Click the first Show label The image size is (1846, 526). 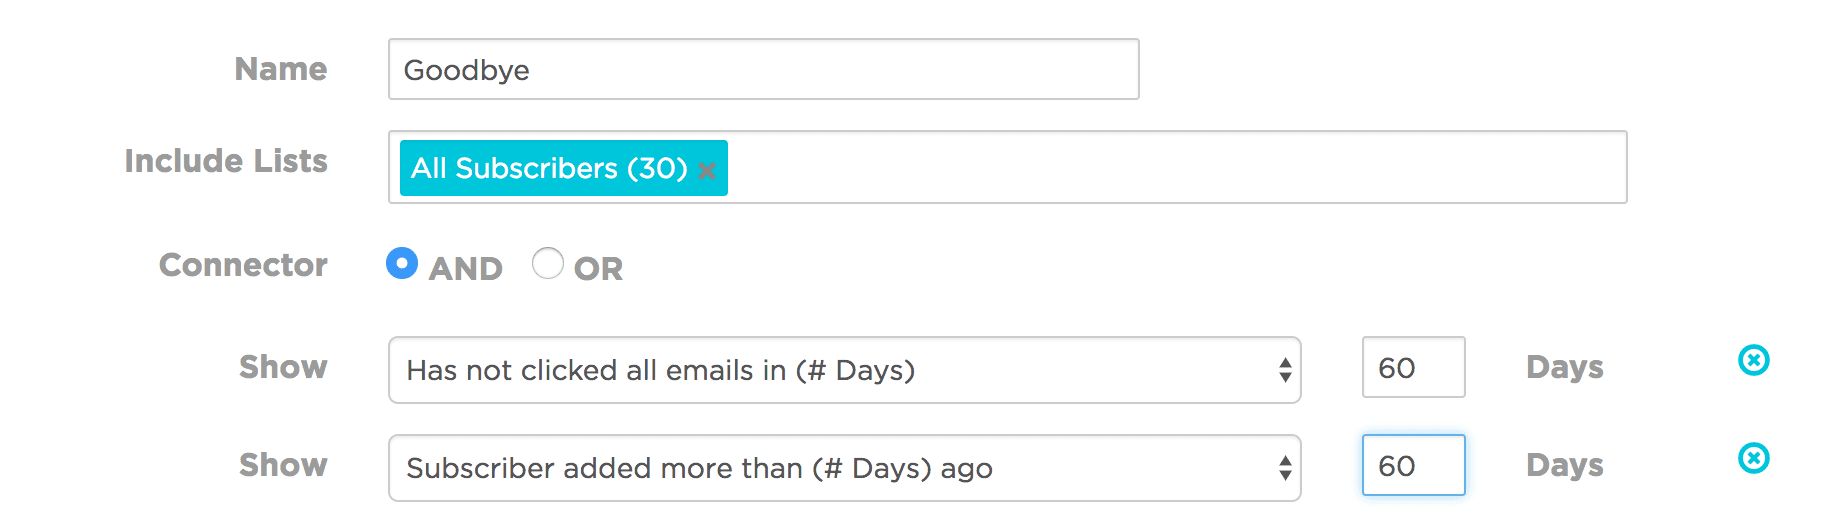tap(283, 367)
